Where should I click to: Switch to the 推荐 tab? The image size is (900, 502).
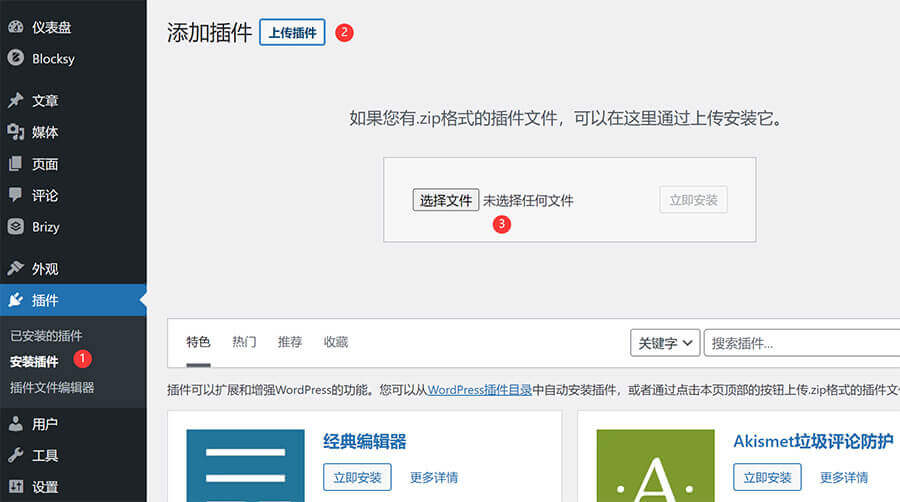click(290, 342)
